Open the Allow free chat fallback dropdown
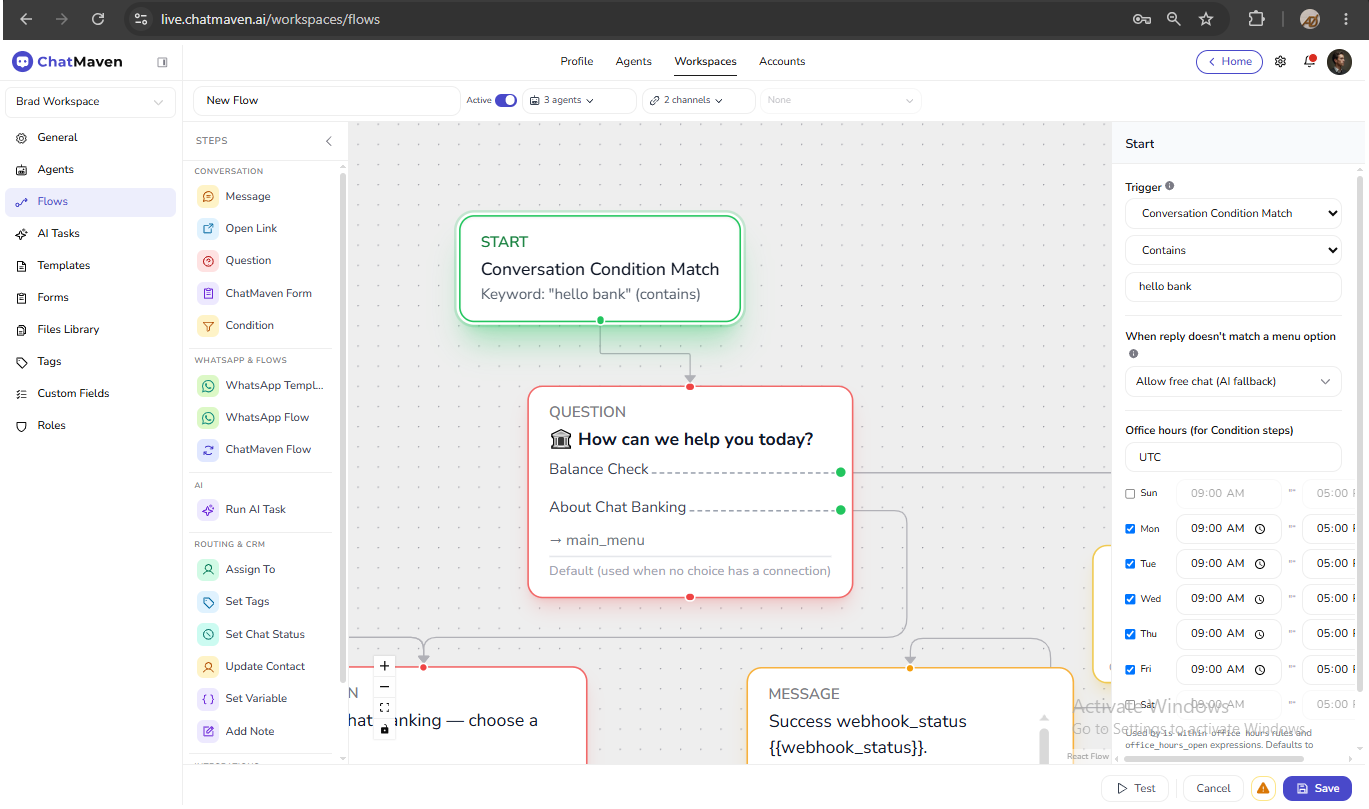This screenshot has height=809, width=1369. pyautogui.click(x=1233, y=382)
